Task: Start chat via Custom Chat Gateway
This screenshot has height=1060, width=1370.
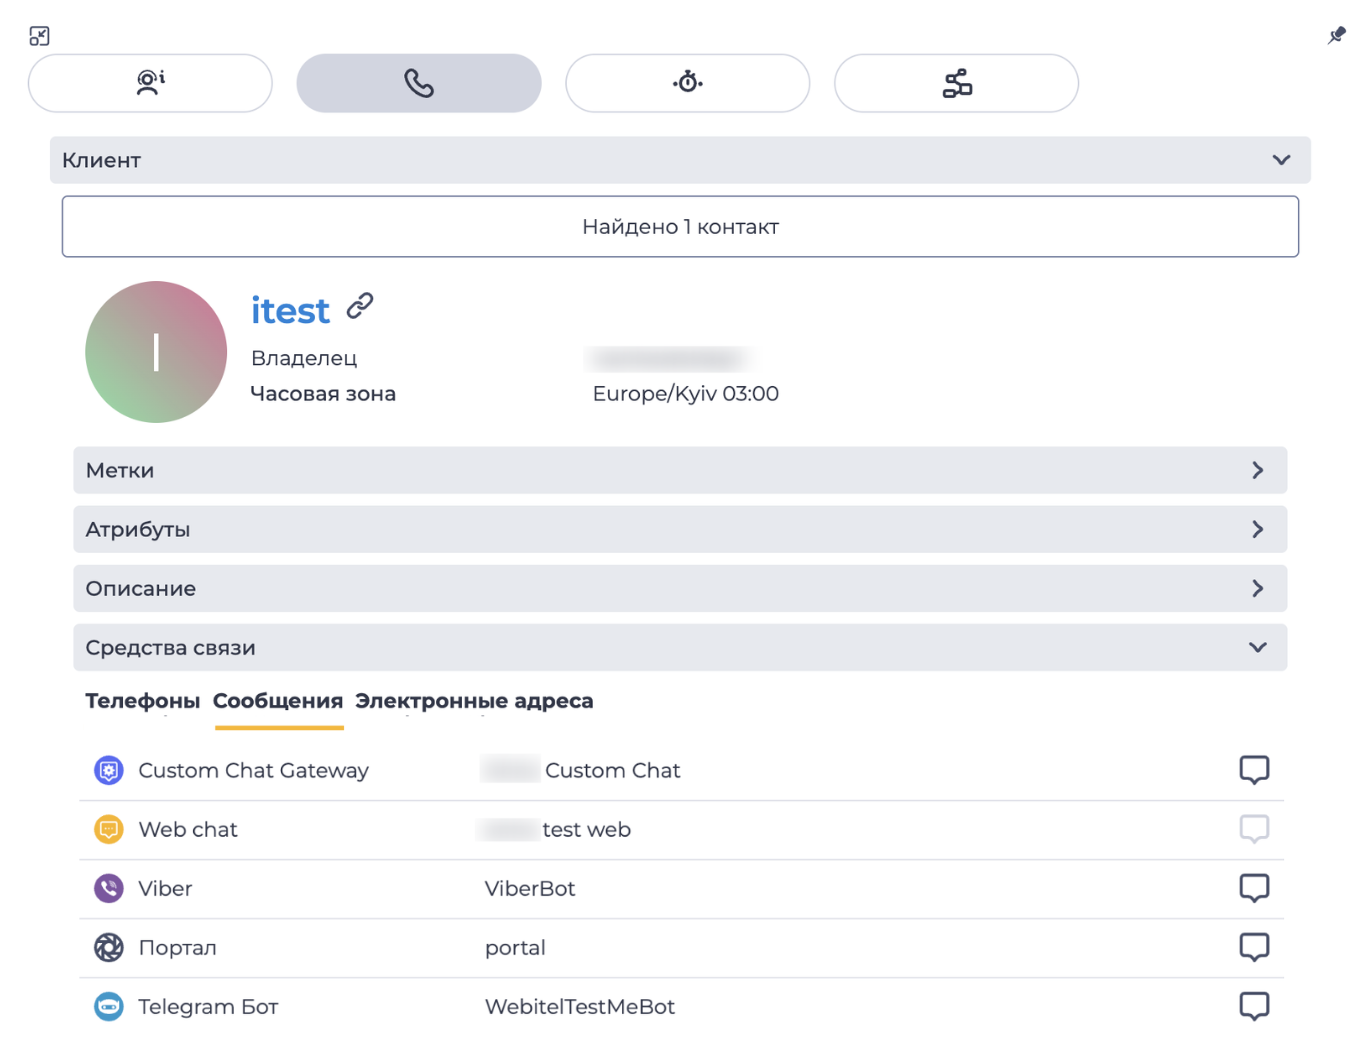Action: click(x=1254, y=770)
